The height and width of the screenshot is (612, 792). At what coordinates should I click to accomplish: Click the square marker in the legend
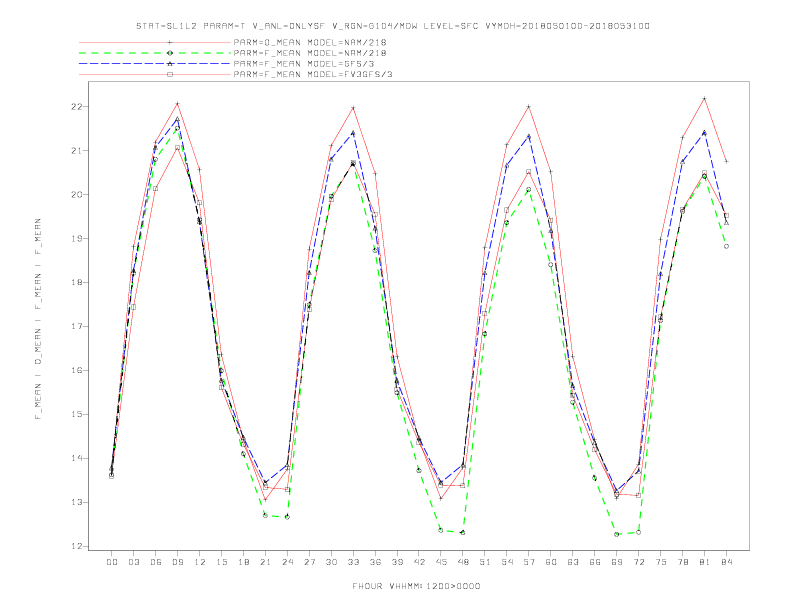170,74
